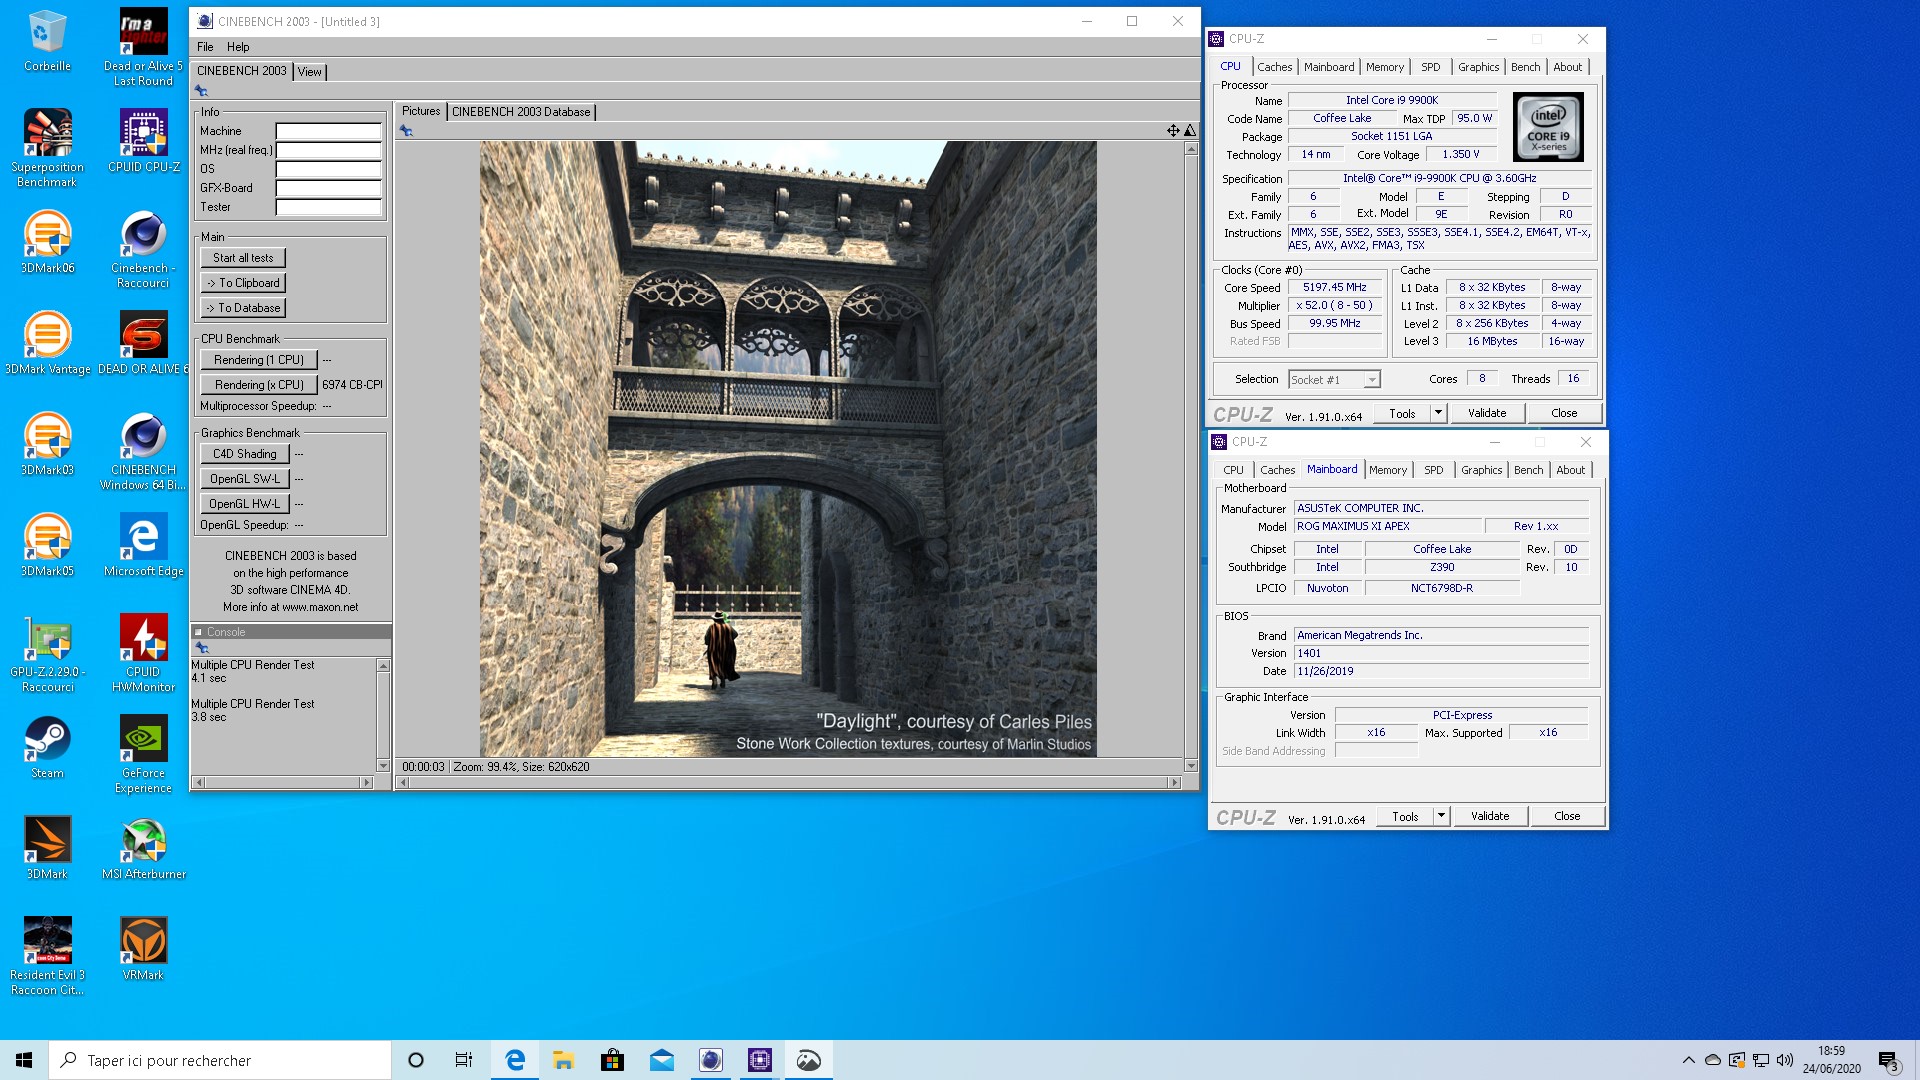
Task: Open the Mail app in the taskbar
Action: pyautogui.click(x=661, y=1060)
